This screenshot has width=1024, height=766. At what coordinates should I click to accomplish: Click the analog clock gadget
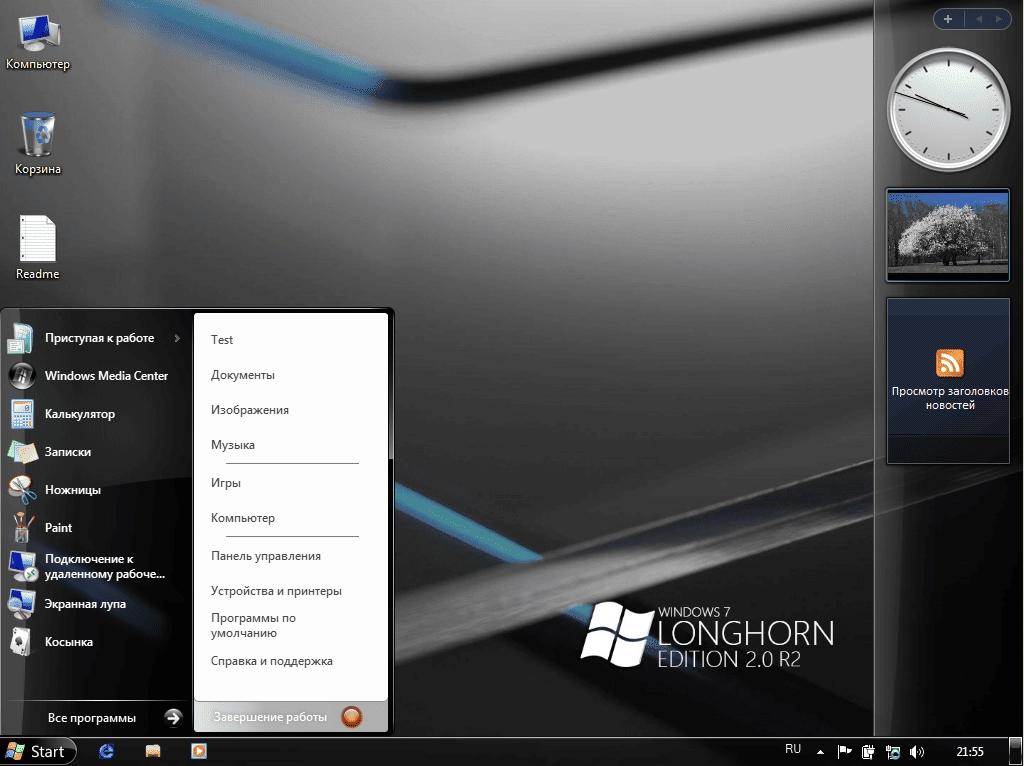pos(948,109)
